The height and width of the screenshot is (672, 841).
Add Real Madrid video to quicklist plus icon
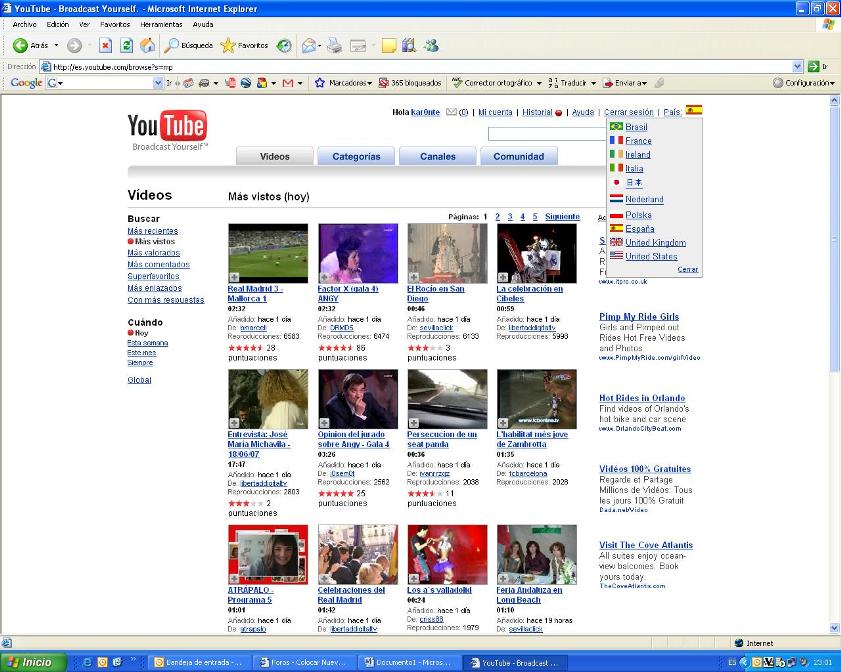click(x=234, y=277)
